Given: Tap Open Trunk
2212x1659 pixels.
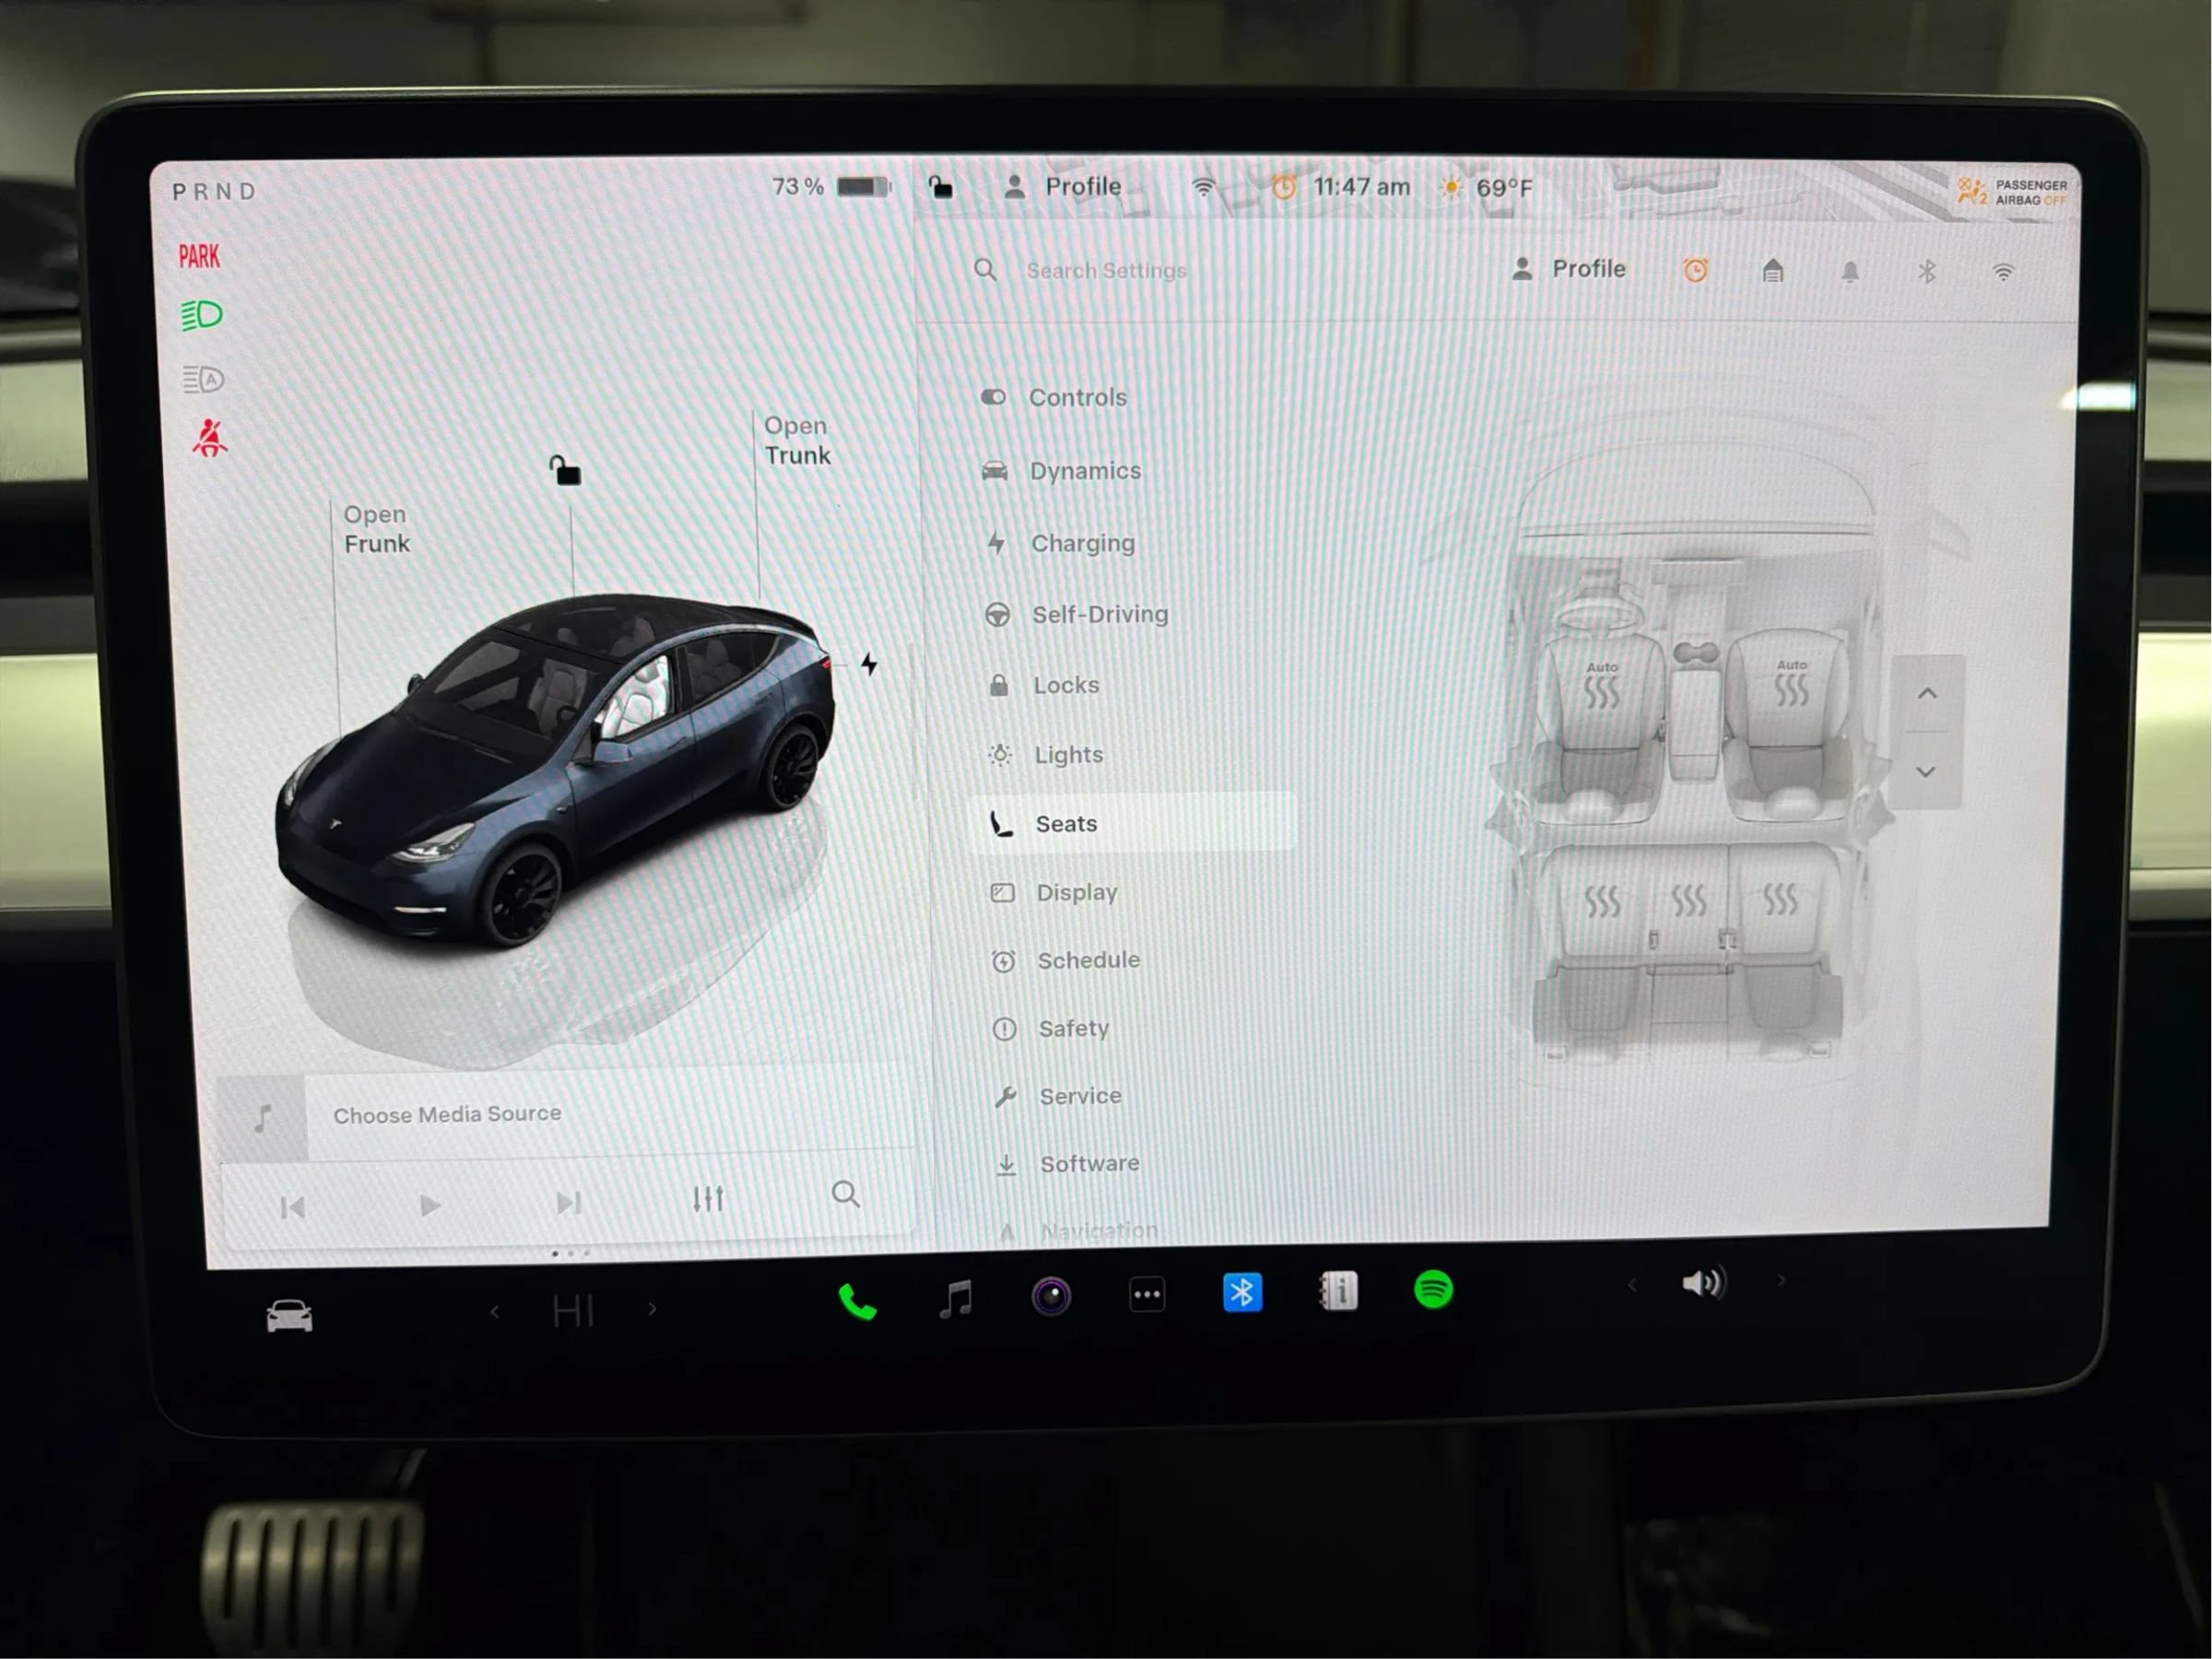Looking at the screenshot, I should point(797,440).
